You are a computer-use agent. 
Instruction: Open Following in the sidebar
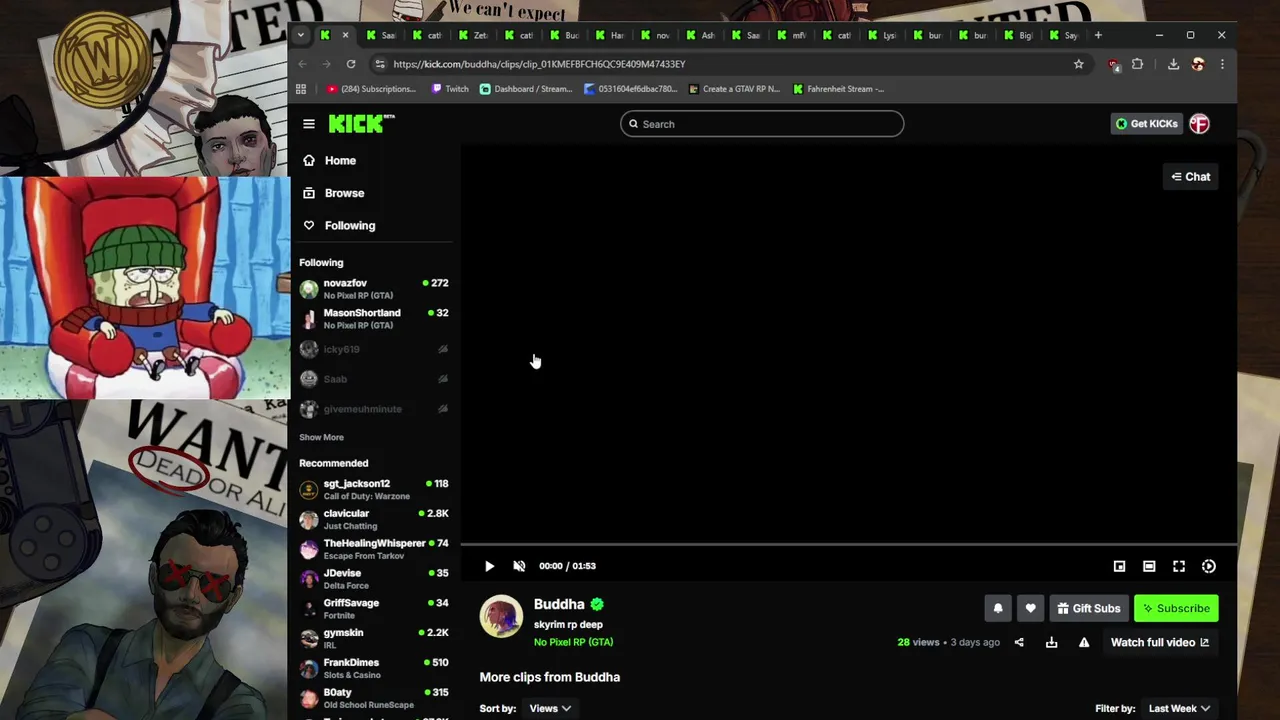pyautogui.click(x=350, y=226)
